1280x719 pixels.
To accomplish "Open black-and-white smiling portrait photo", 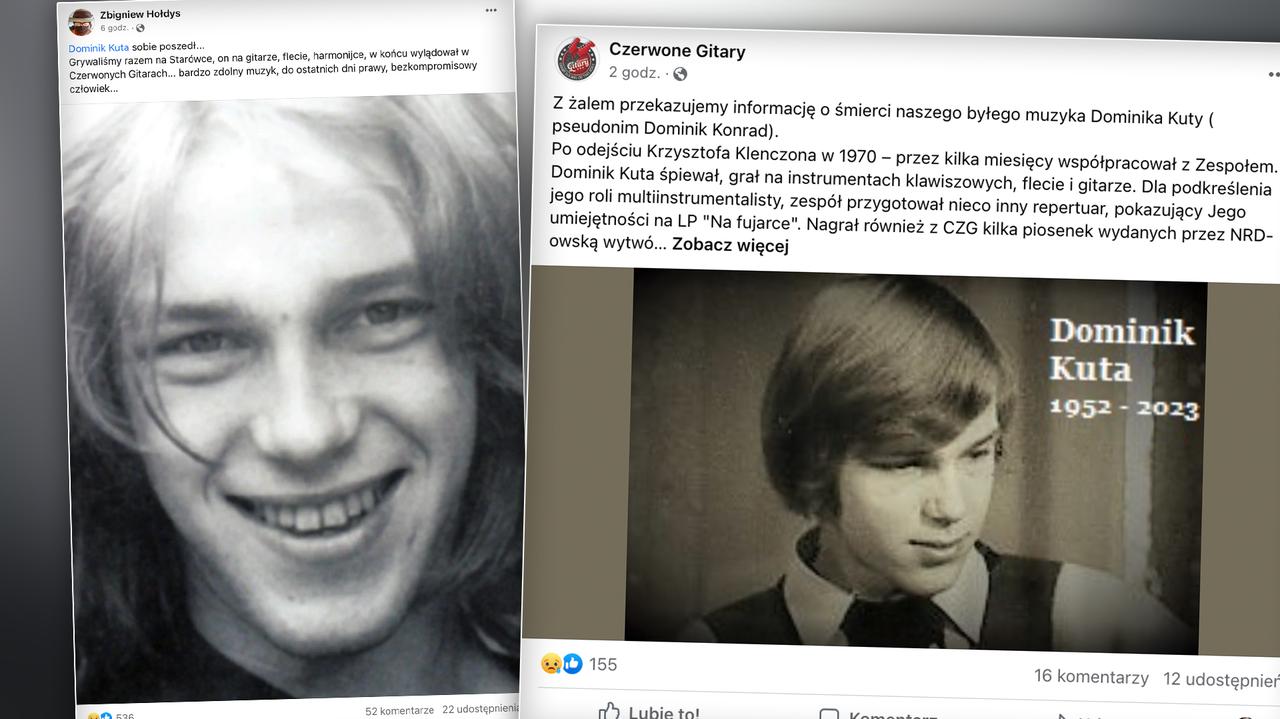I will (x=292, y=398).
